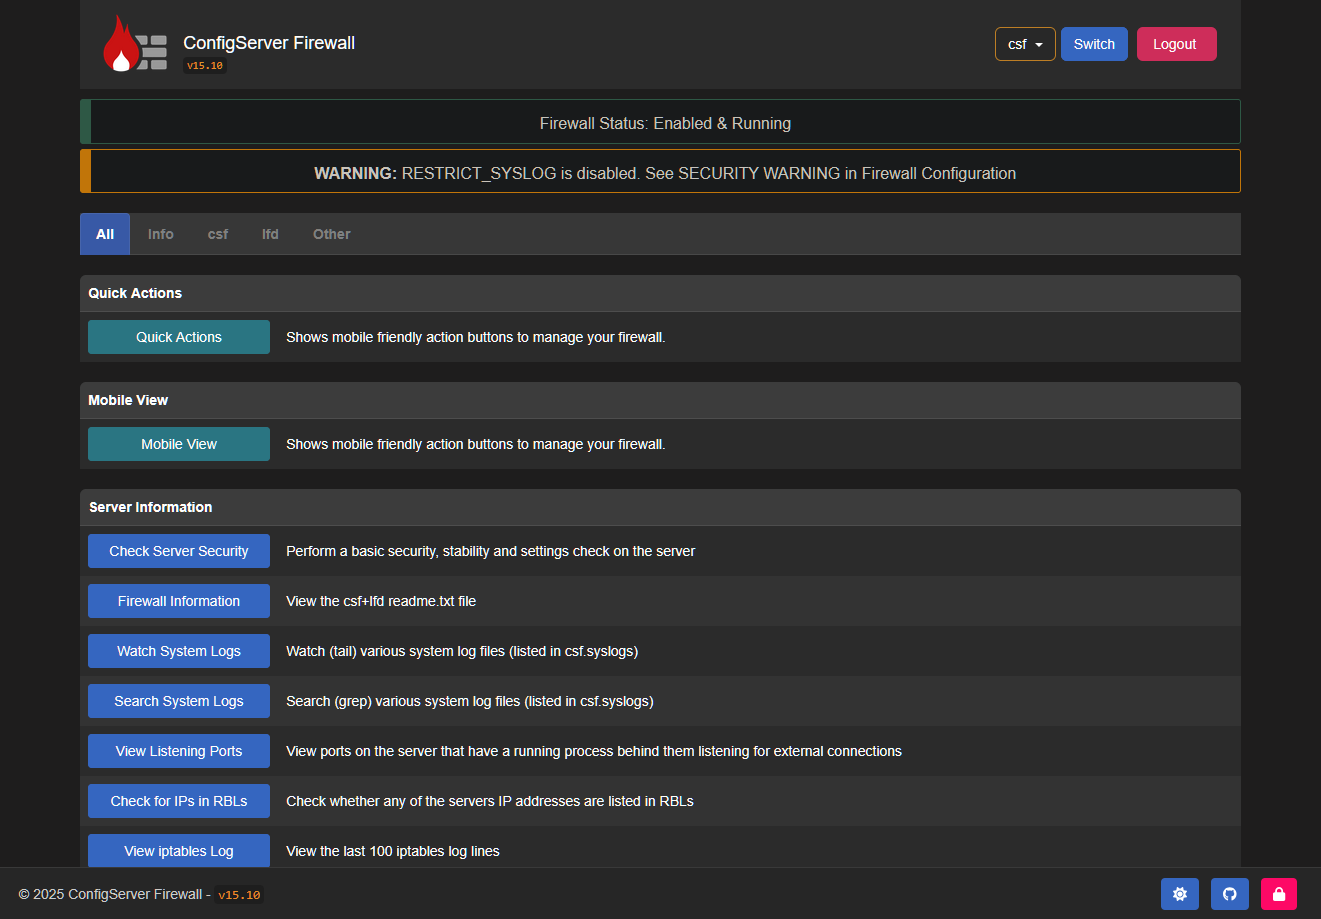This screenshot has height=919, width=1321.
Task: Switch to the Other tab
Action: click(x=332, y=234)
